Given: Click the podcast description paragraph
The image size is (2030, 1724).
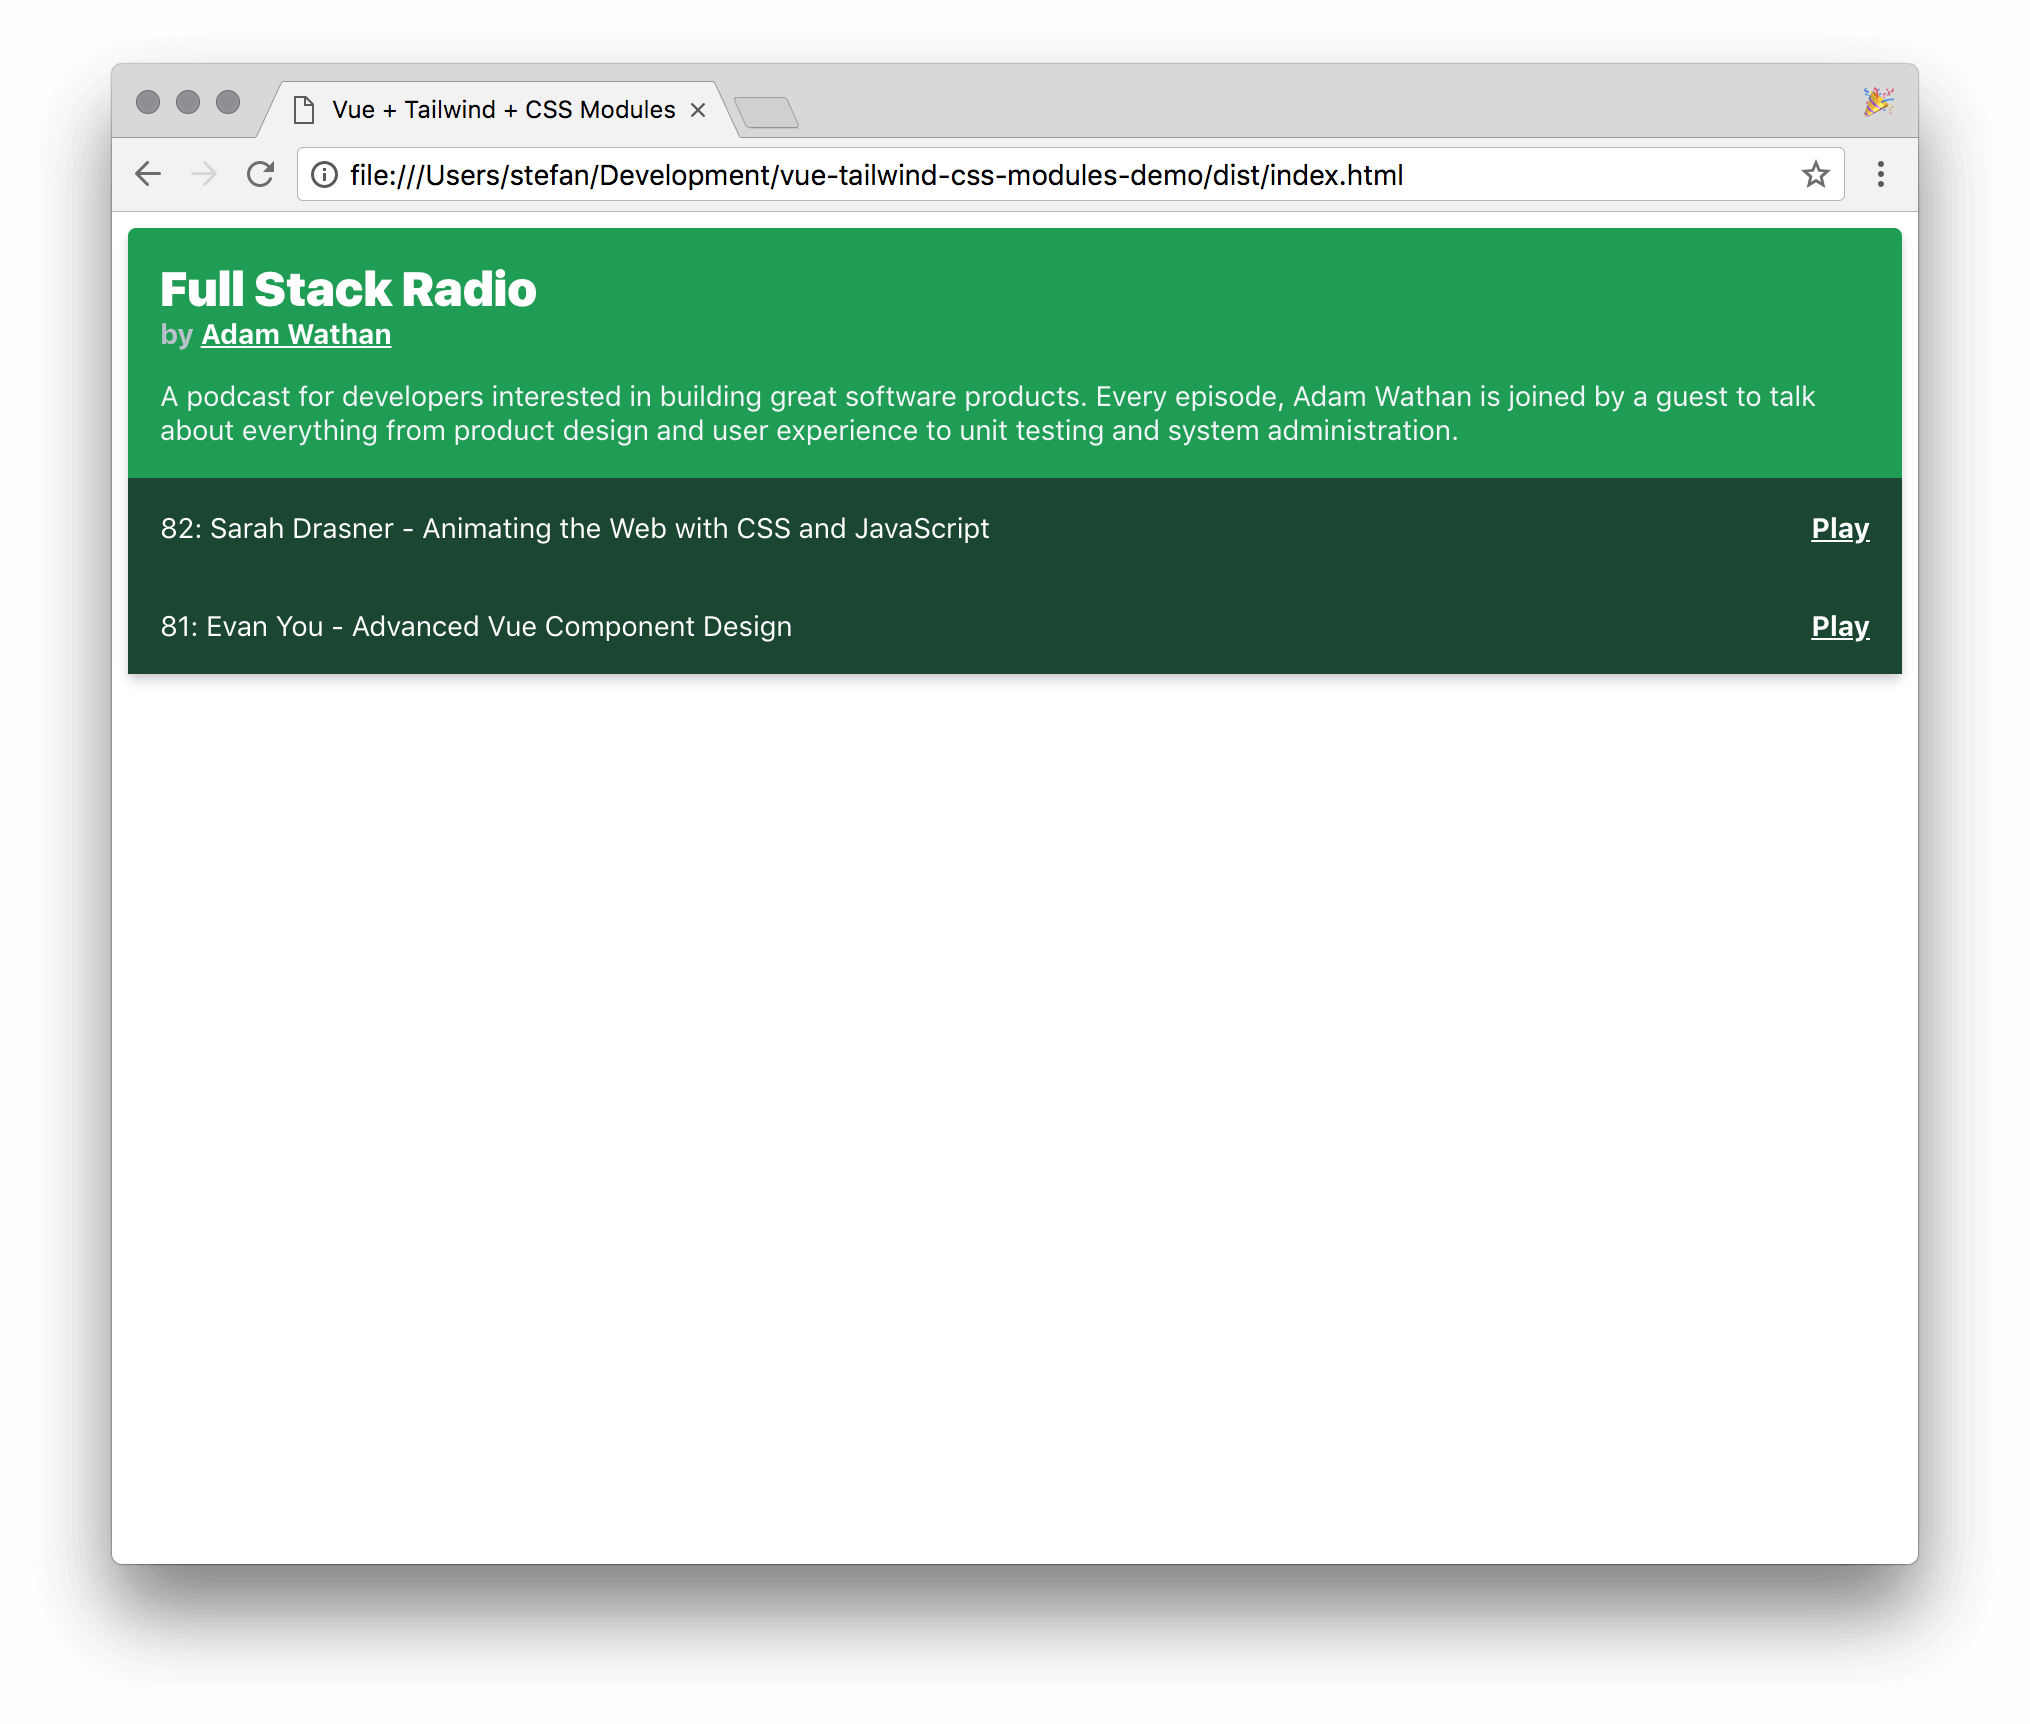Looking at the screenshot, I should (986, 414).
